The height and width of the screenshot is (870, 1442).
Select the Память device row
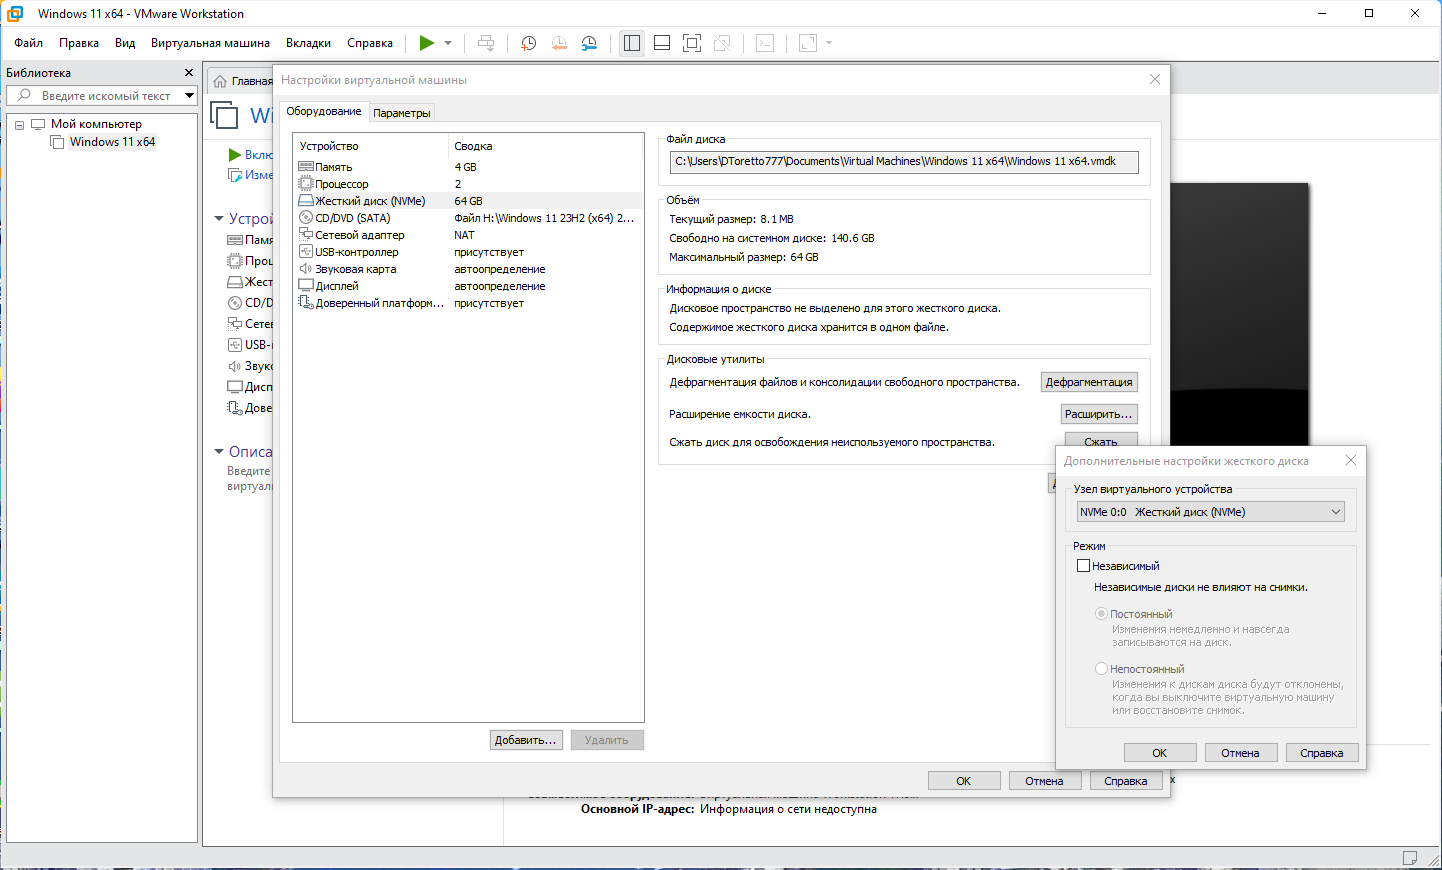click(468, 167)
